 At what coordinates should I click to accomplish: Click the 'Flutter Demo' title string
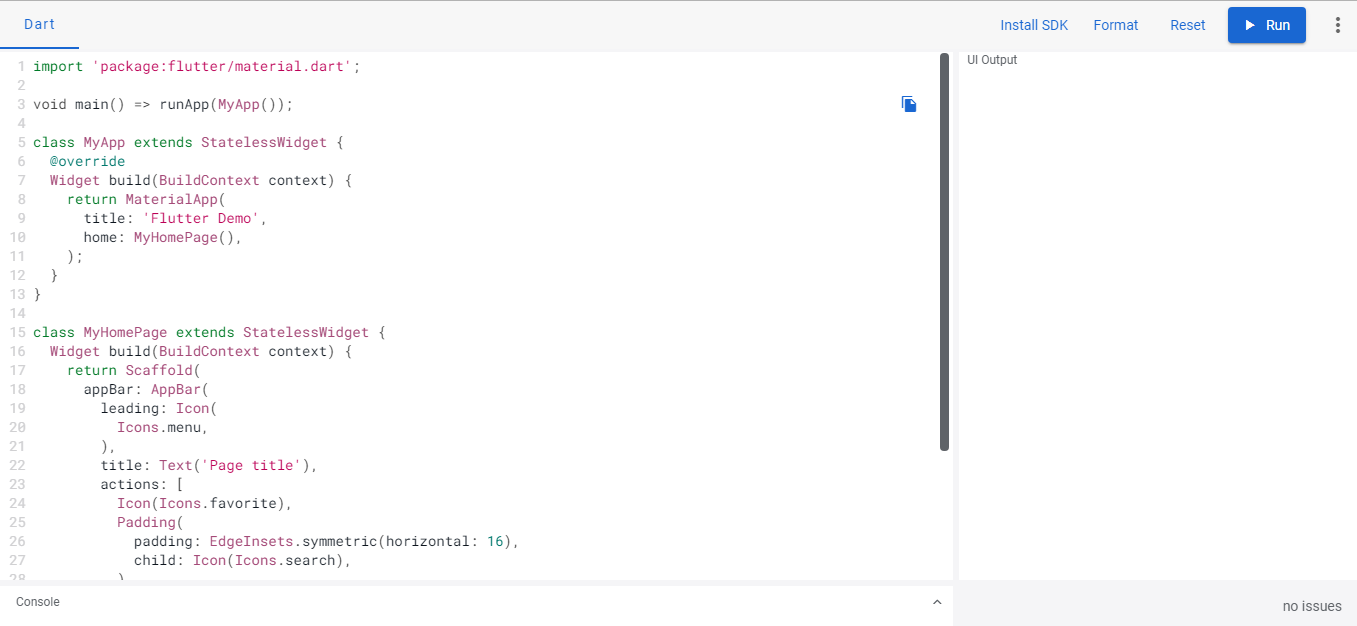(205, 218)
